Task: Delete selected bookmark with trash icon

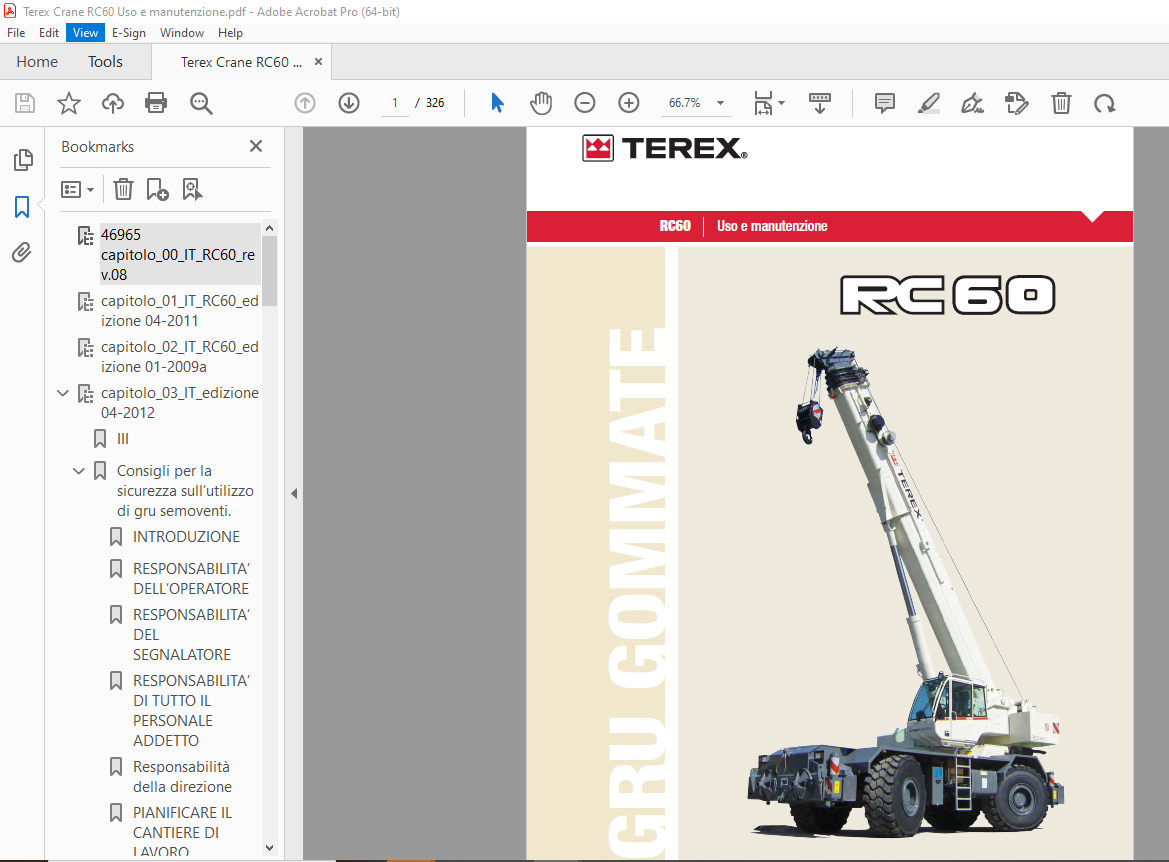Action: point(123,189)
